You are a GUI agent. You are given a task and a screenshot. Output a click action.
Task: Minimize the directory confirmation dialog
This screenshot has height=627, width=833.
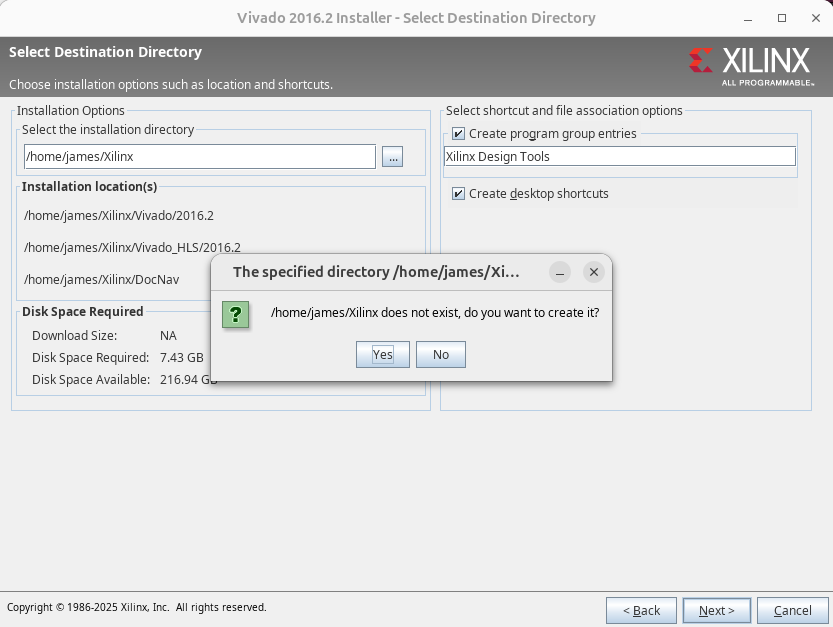[x=560, y=272]
